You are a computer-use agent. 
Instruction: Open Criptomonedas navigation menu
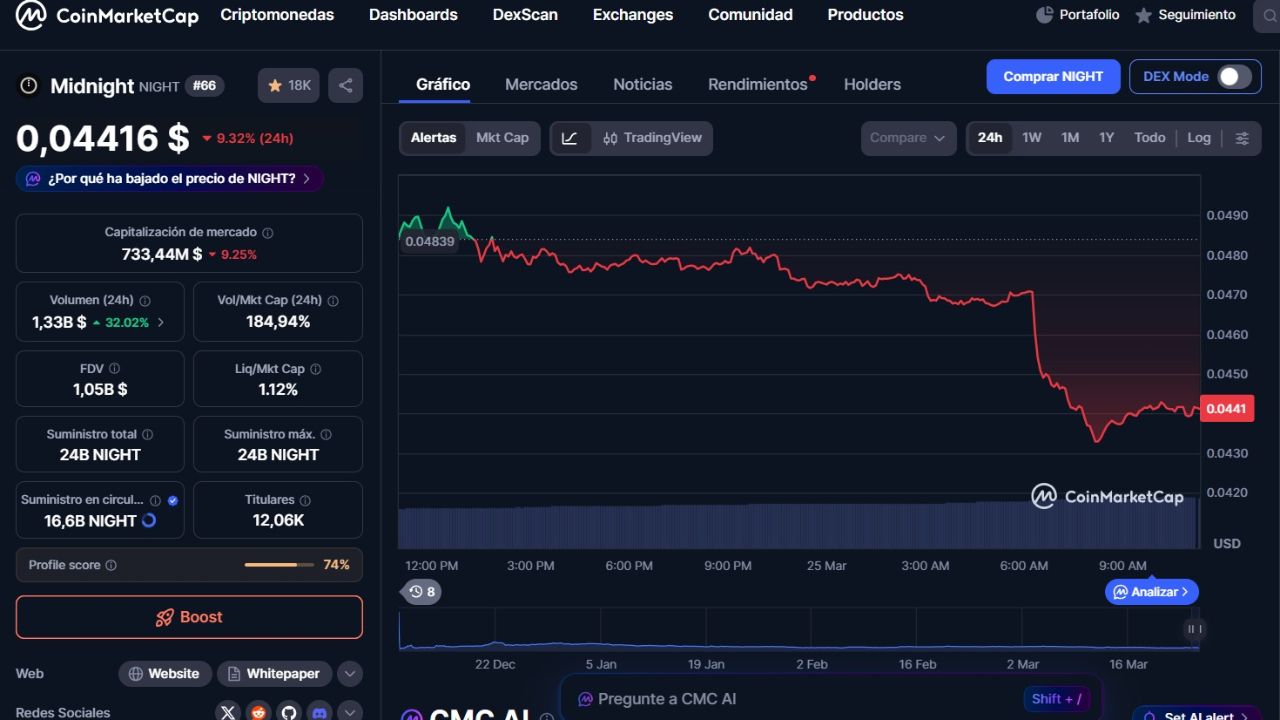click(x=277, y=15)
